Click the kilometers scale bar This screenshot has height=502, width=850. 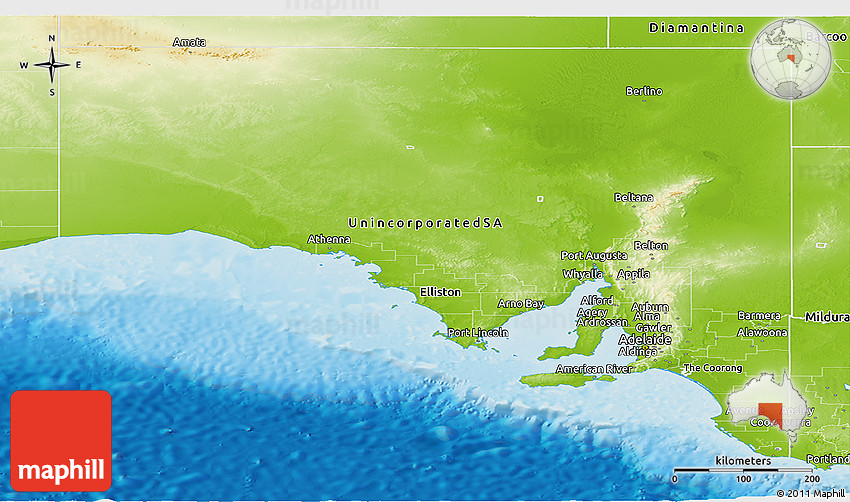tap(742, 467)
